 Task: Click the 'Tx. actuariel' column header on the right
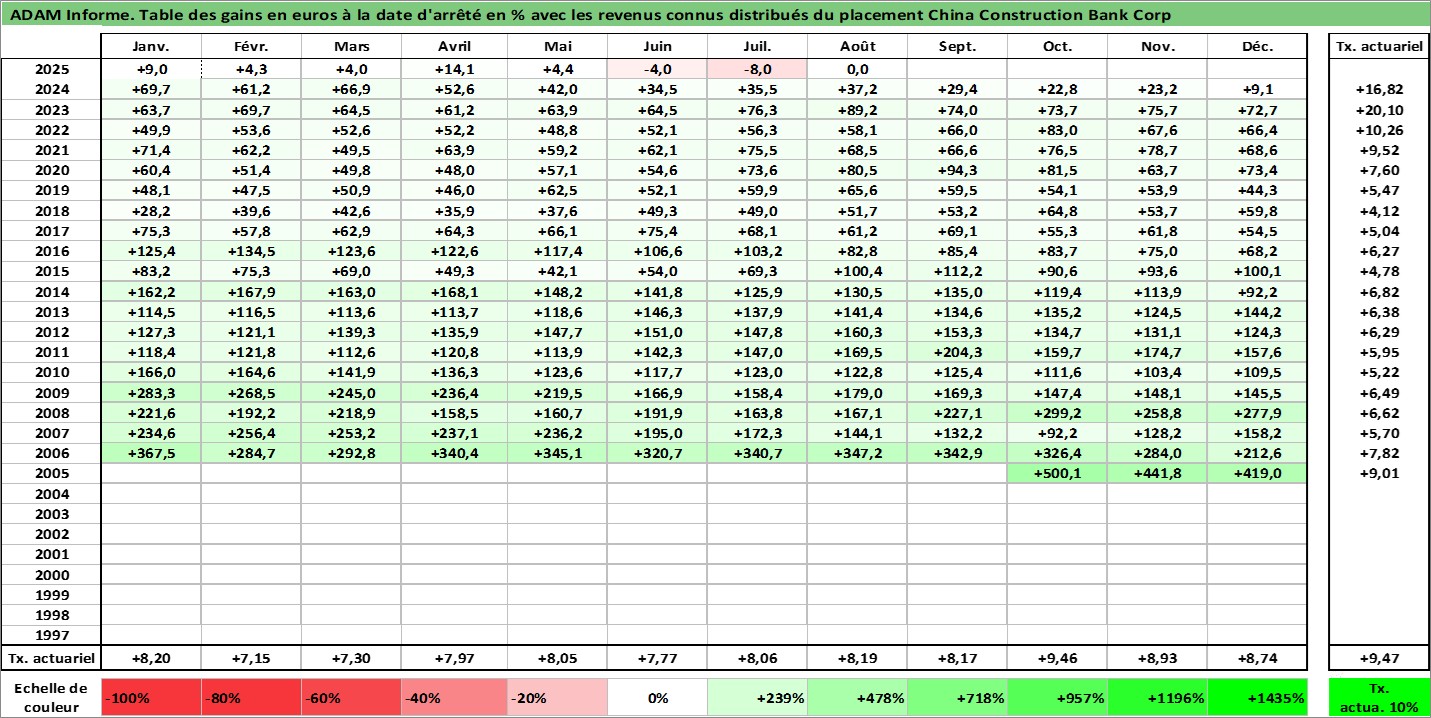tap(1379, 47)
